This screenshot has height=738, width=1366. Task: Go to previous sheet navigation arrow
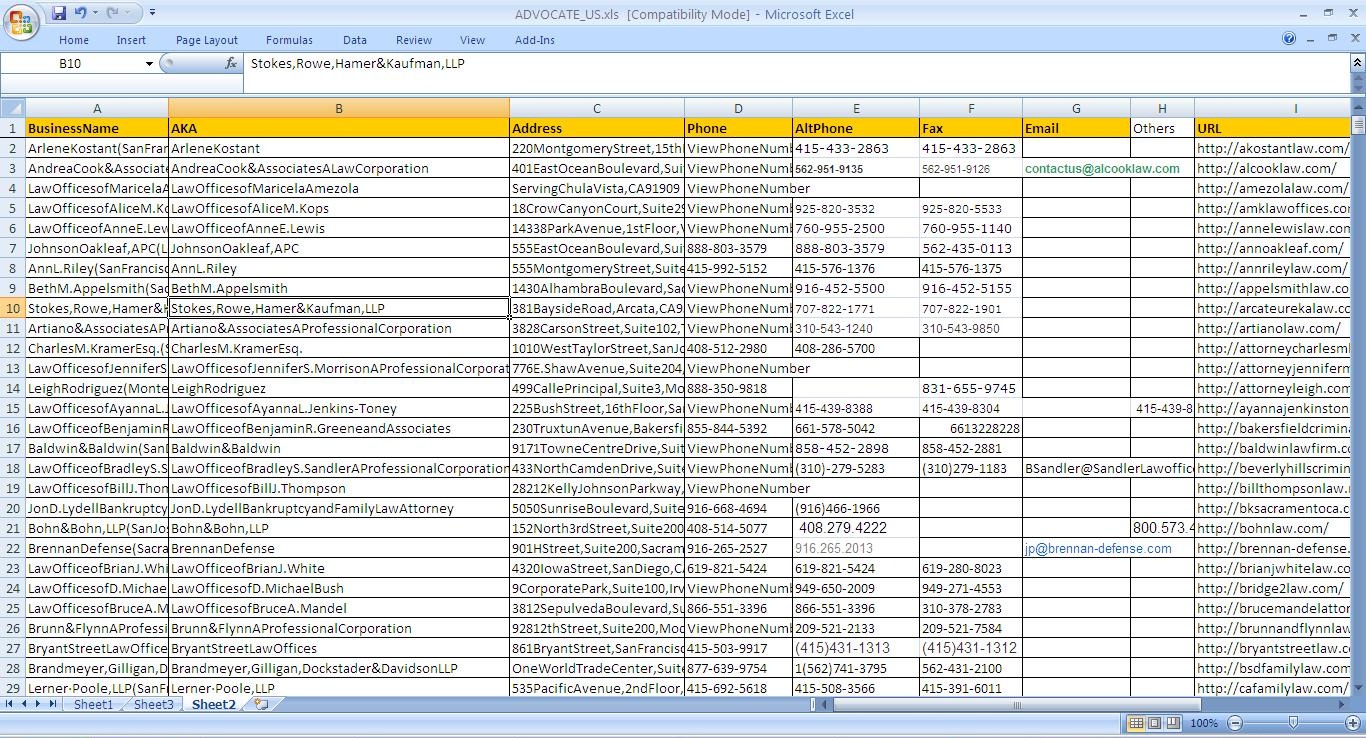click(x=25, y=705)
